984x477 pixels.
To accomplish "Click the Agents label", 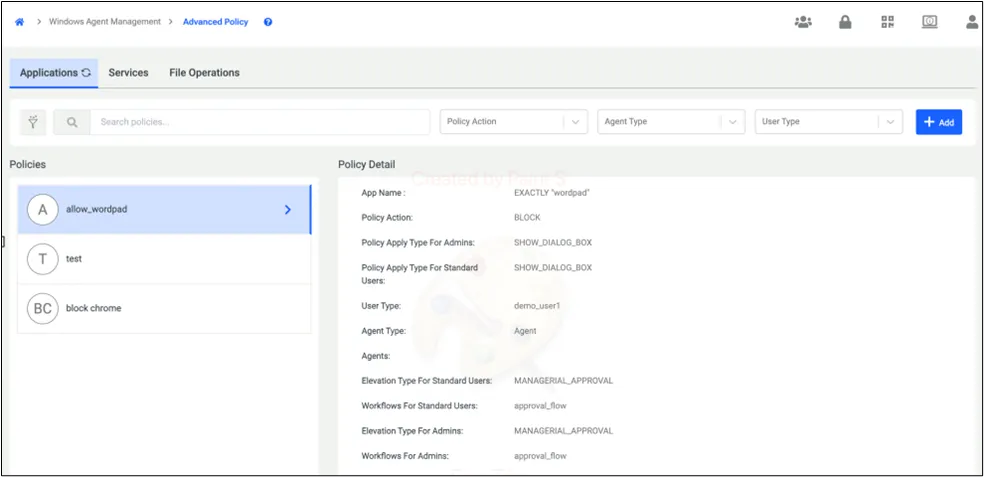I will [376, 356].
